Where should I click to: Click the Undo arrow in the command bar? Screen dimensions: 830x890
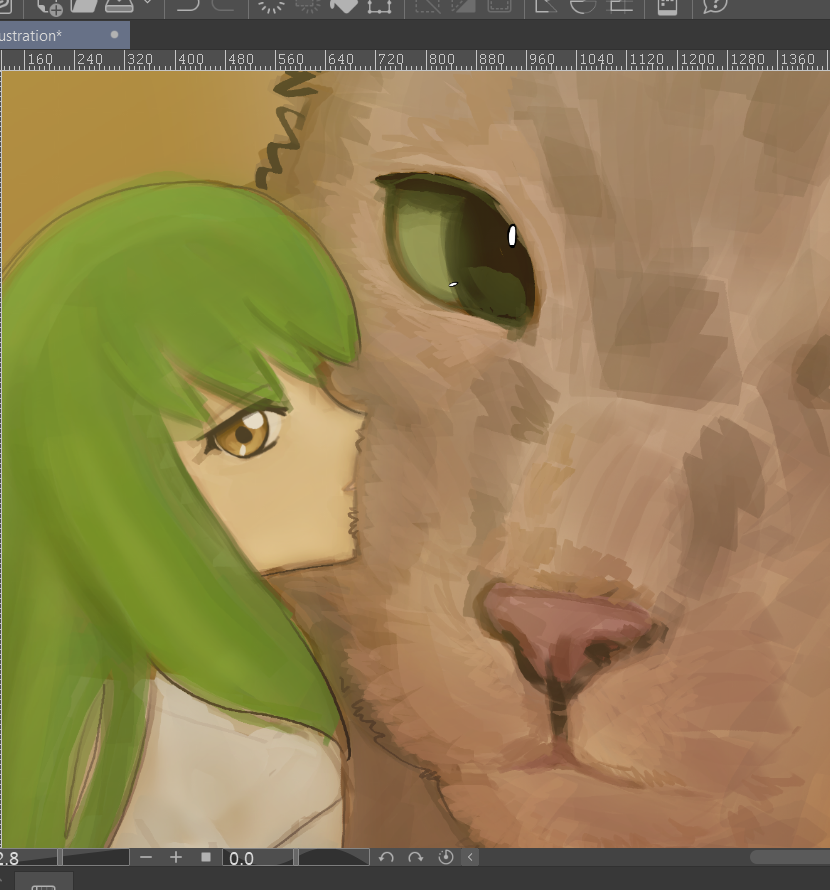(x=187, y=5)
